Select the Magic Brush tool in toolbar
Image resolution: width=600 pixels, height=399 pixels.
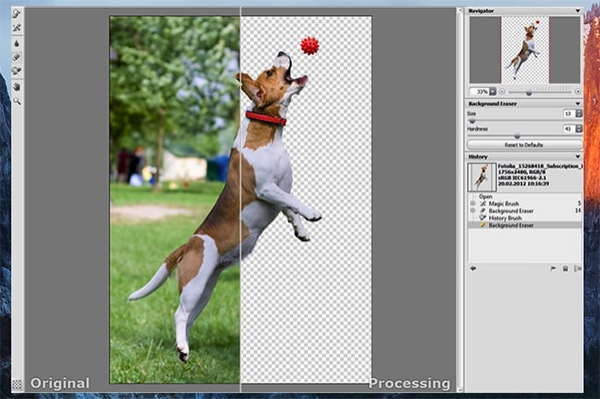pyautogui.click(x=16, y=28)
